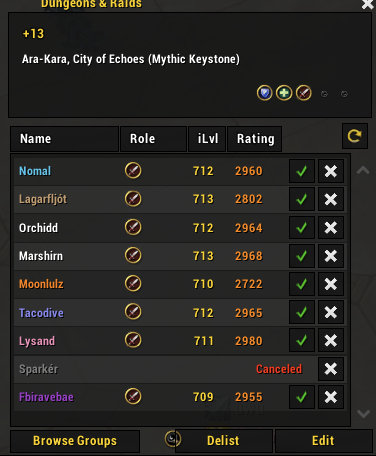The width and height of the screenshot is (376, 456).
Task: Accept Moonlulz with the green checkmark
Action: coord(302,284)
